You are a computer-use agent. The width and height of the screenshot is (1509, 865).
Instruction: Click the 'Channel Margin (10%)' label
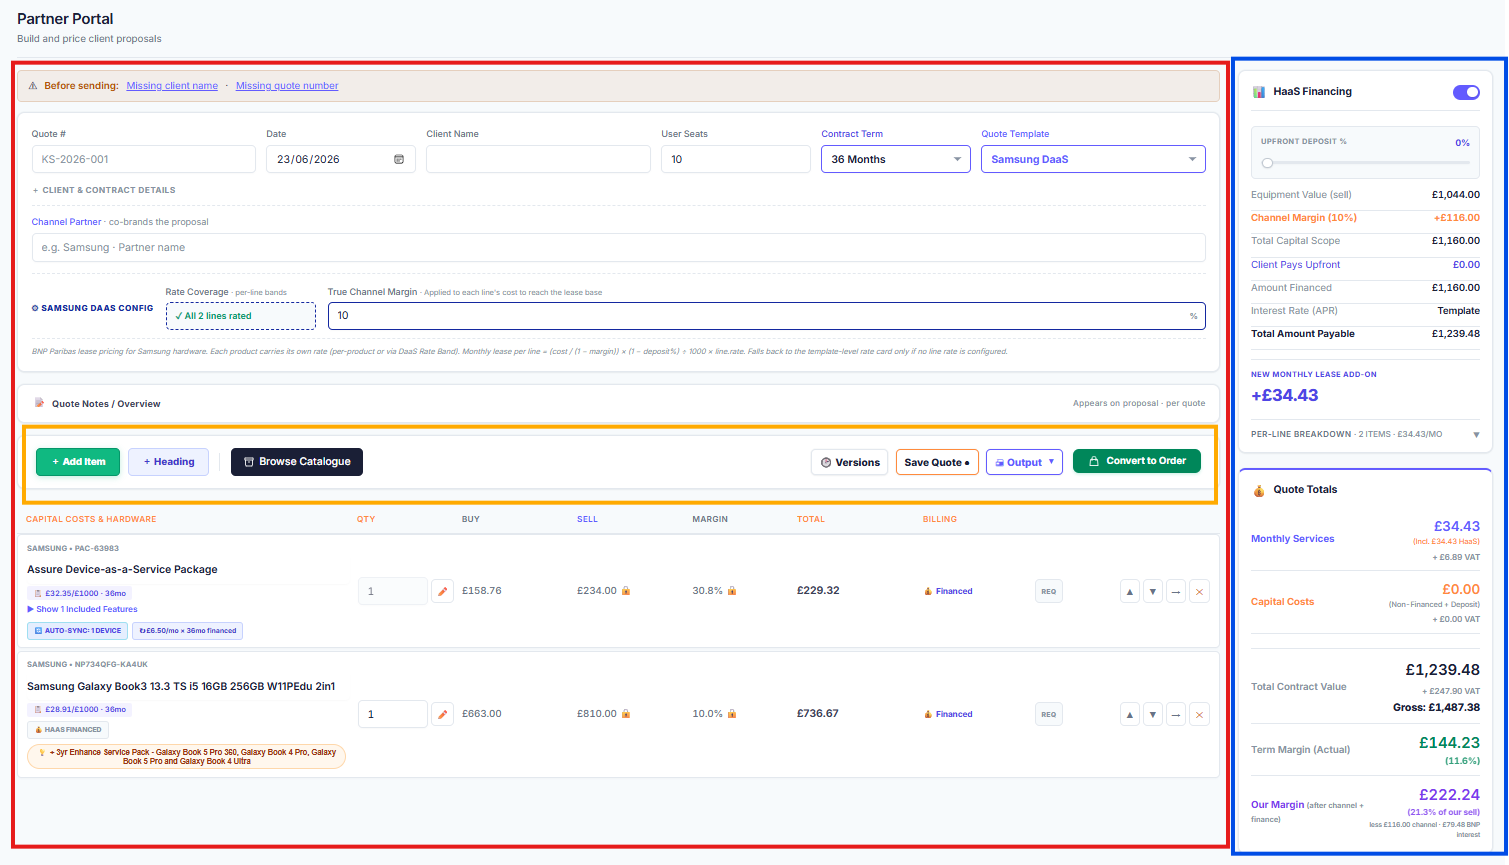coord(1304,218)
